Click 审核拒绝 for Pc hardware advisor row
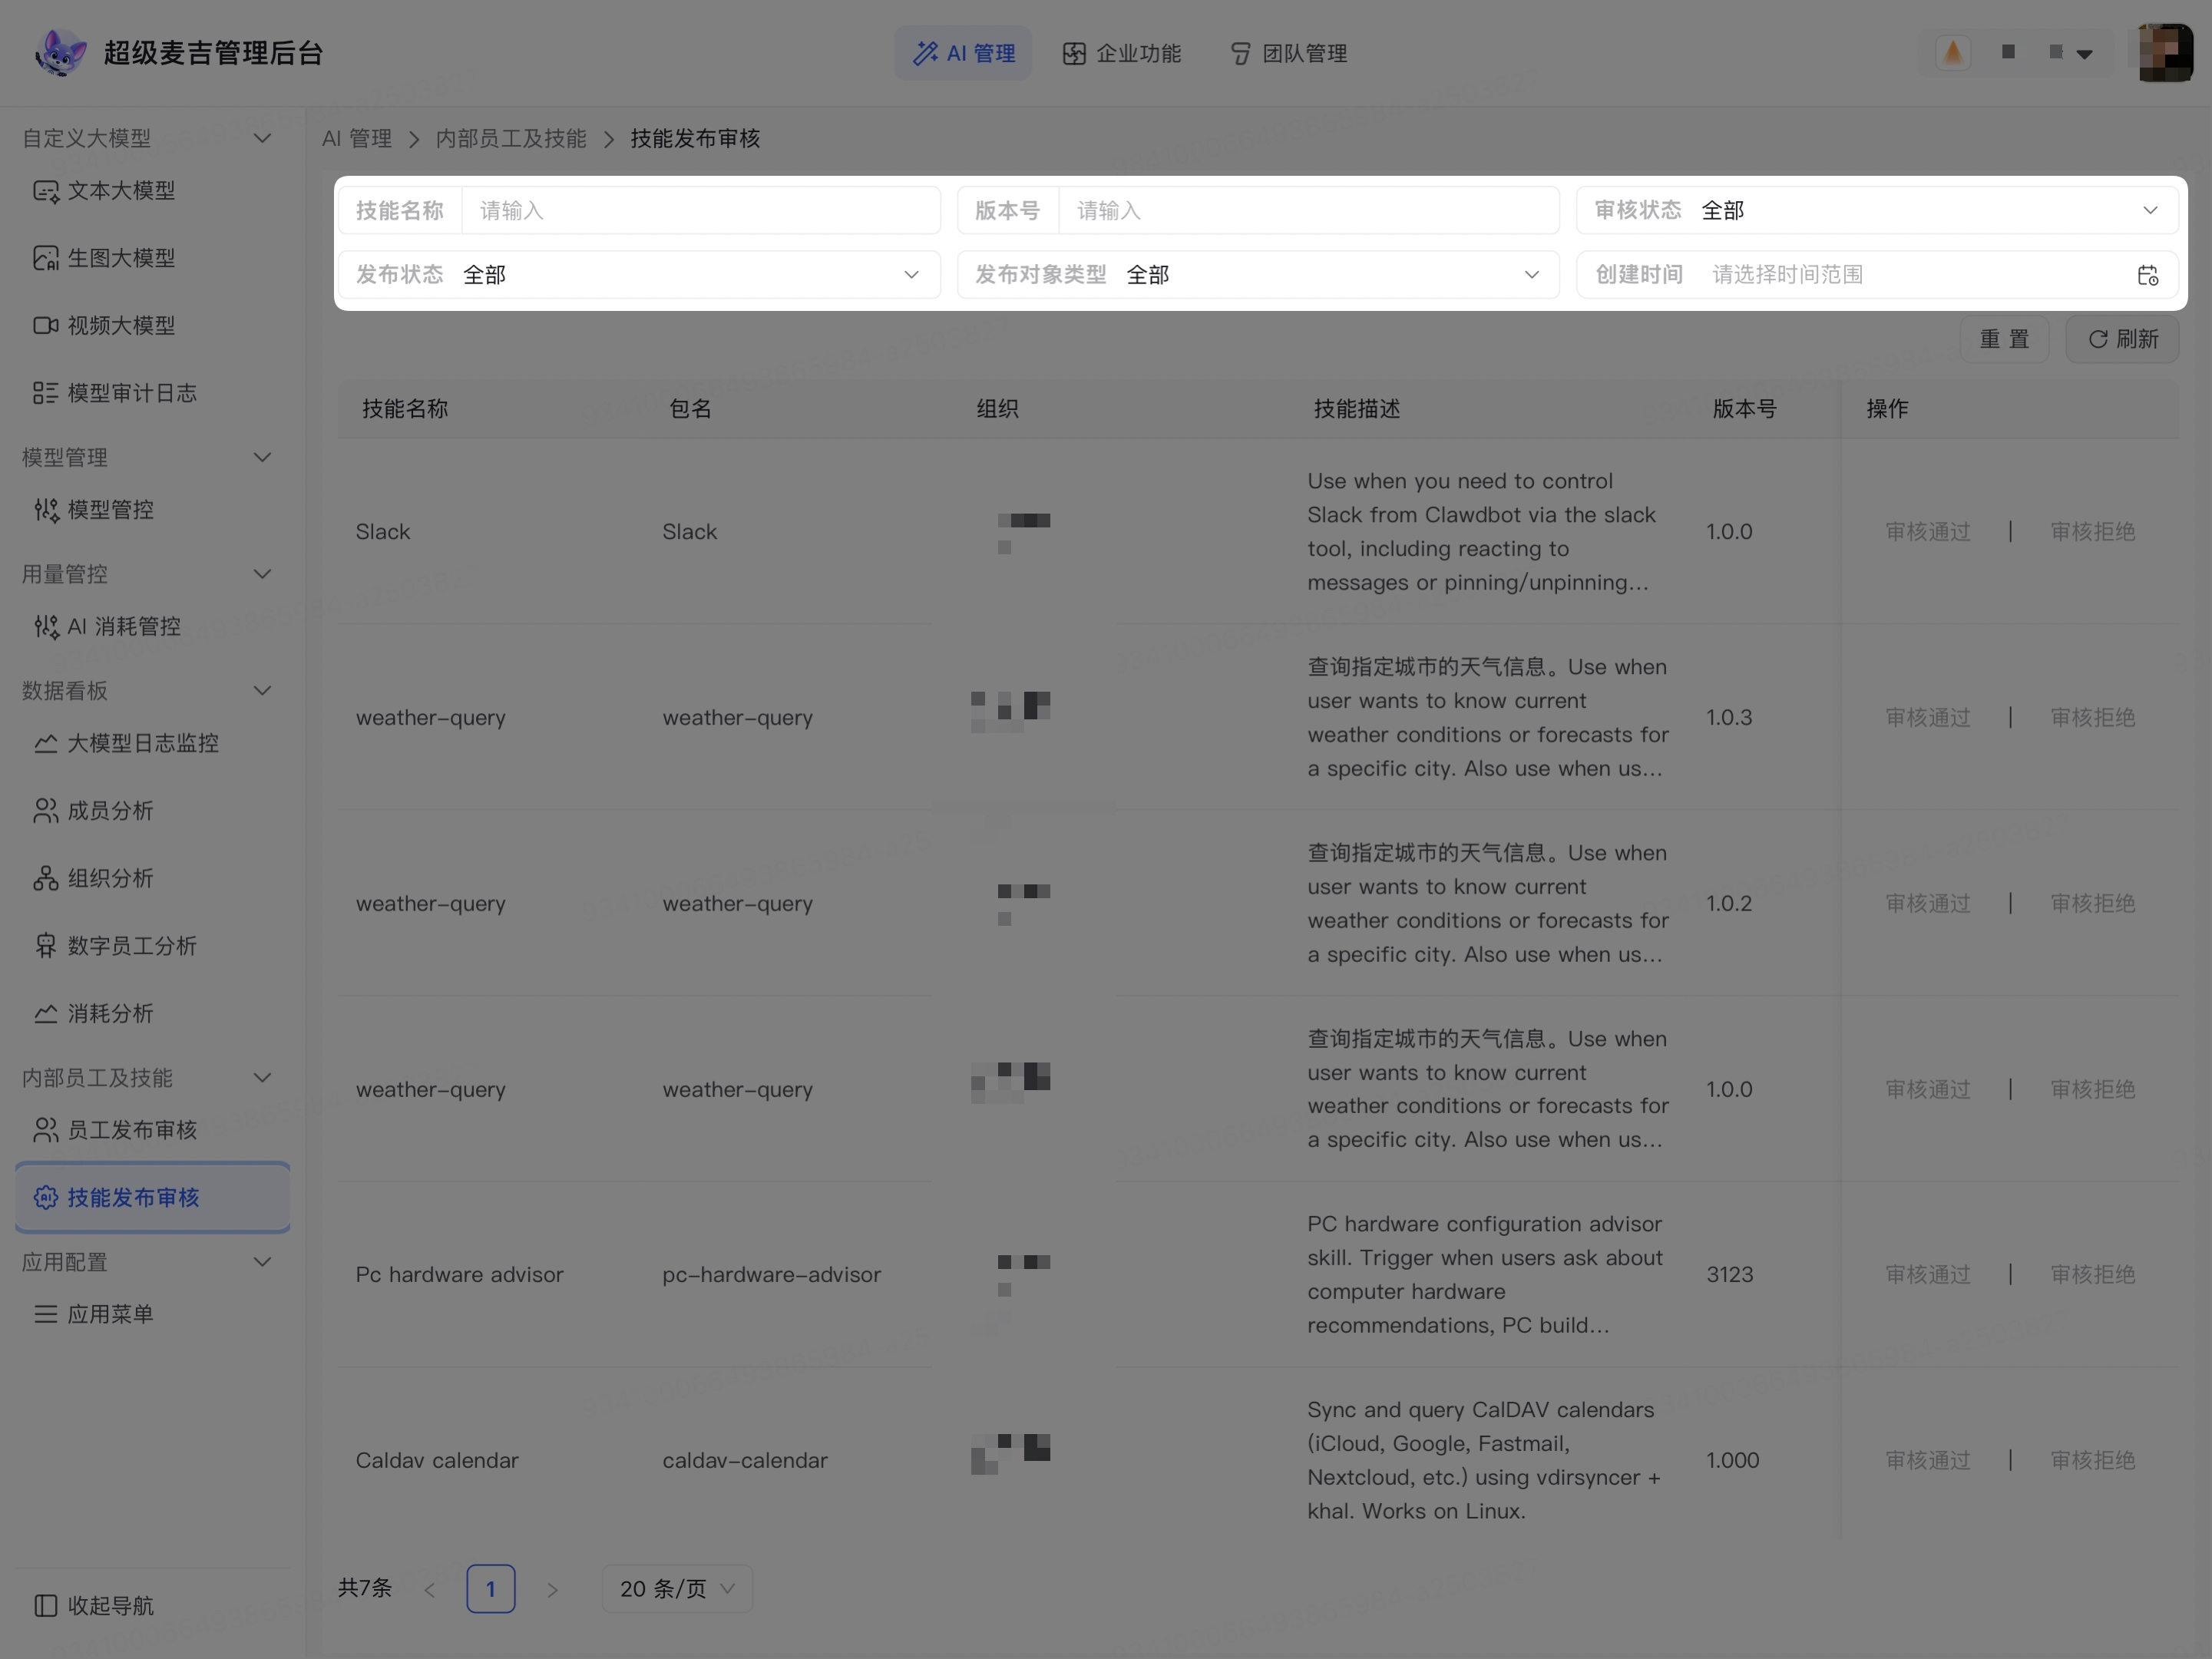The height and width of the screenshot is (1659, 2212). [2093, 1274]
